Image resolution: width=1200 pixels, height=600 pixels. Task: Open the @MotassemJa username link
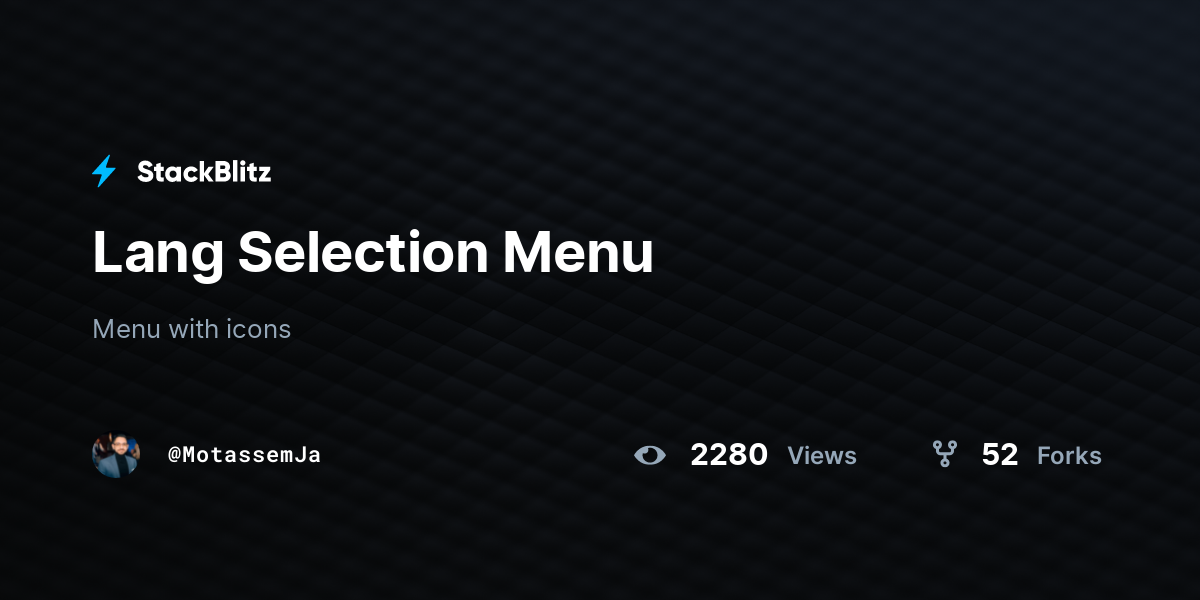(244, 455)
